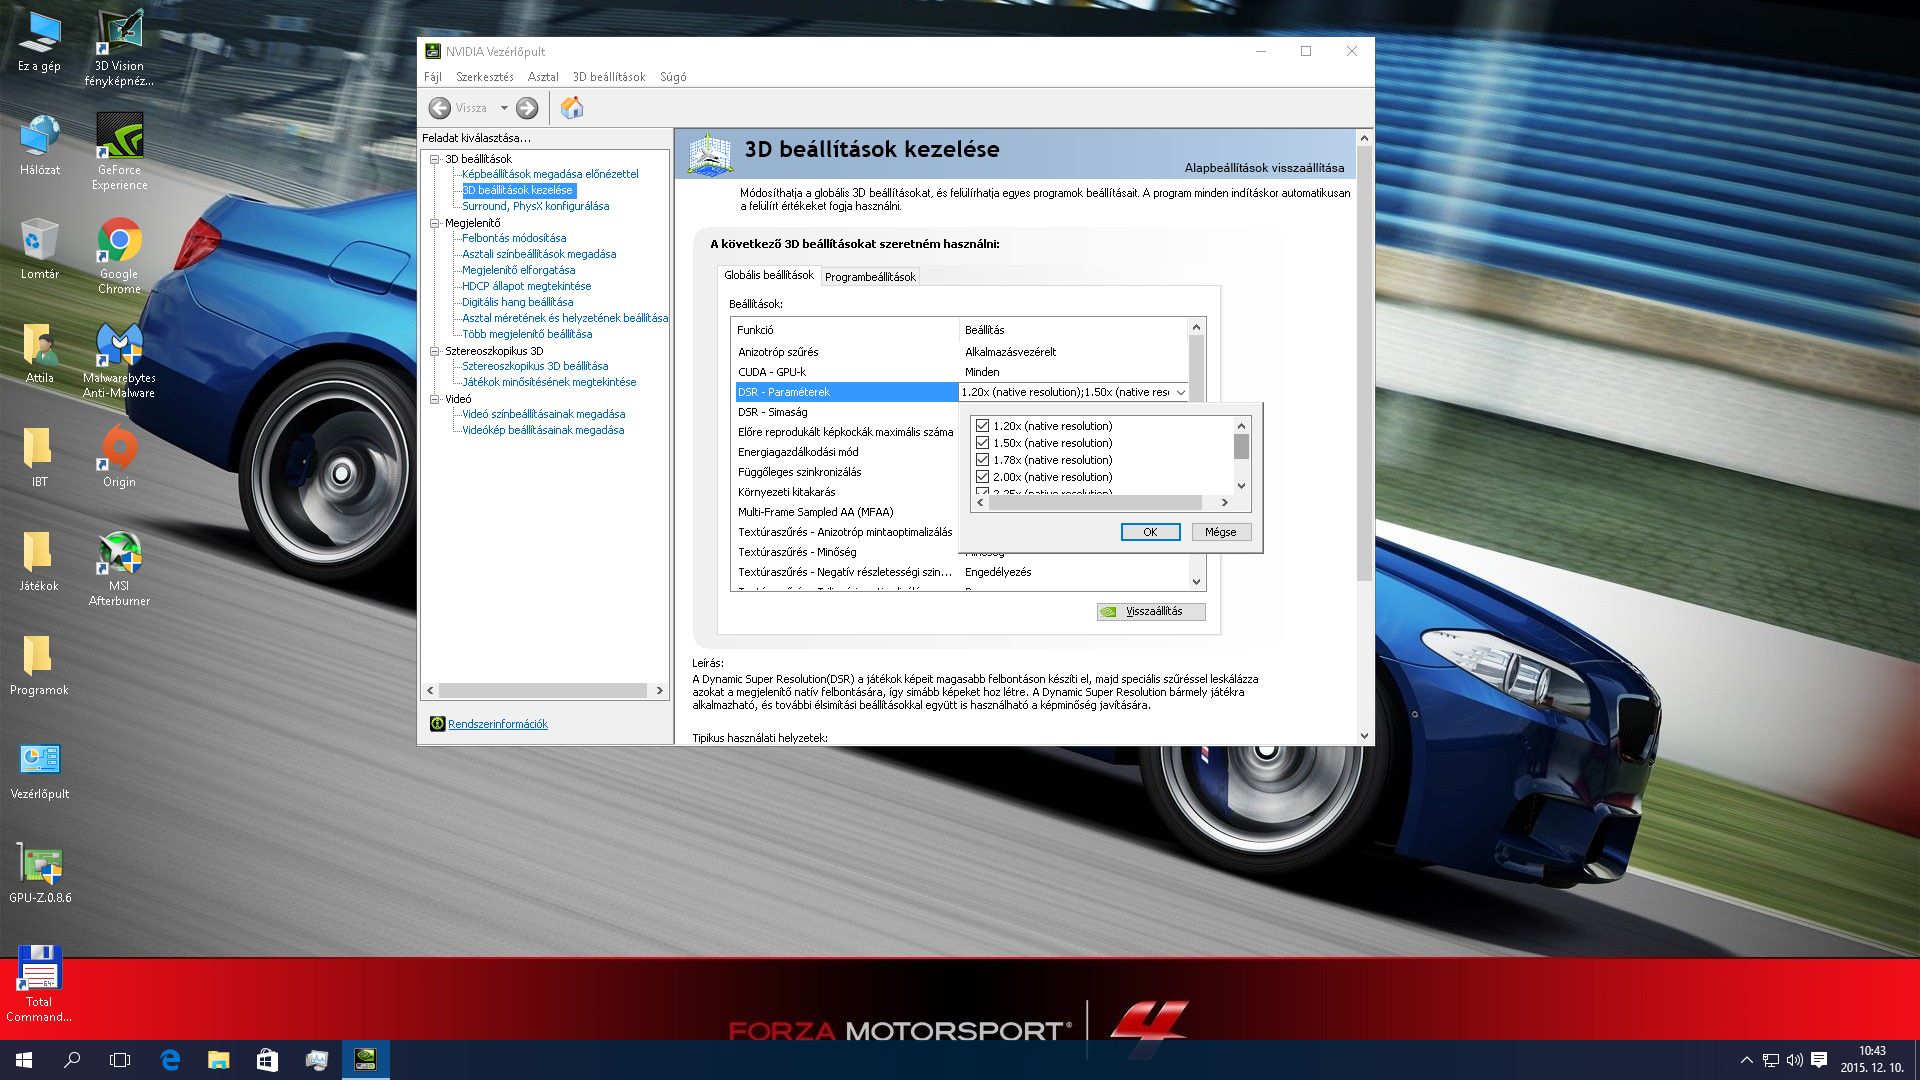Click the Visszaállítás button
This screenshot has height=1080, width=1920.
[1151, 612]
